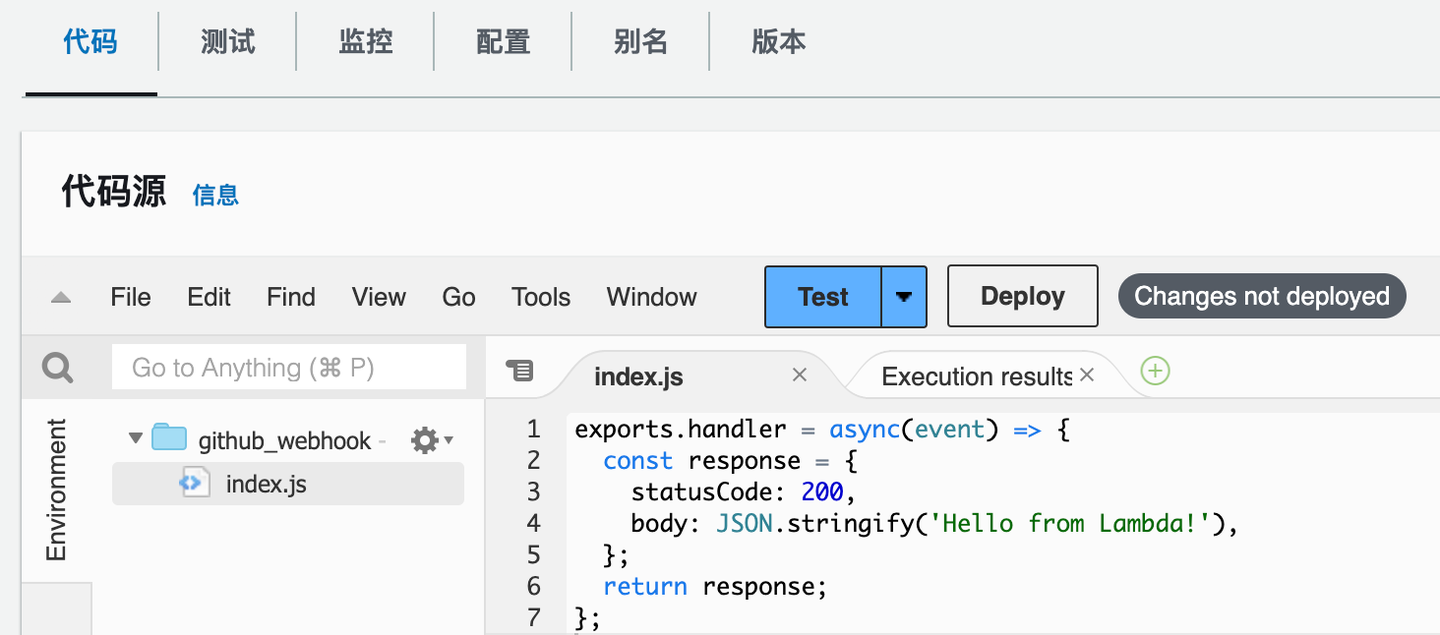
Task: Switch to the 版本 tab
Action: pyautogui.click(x=778, y=42)
